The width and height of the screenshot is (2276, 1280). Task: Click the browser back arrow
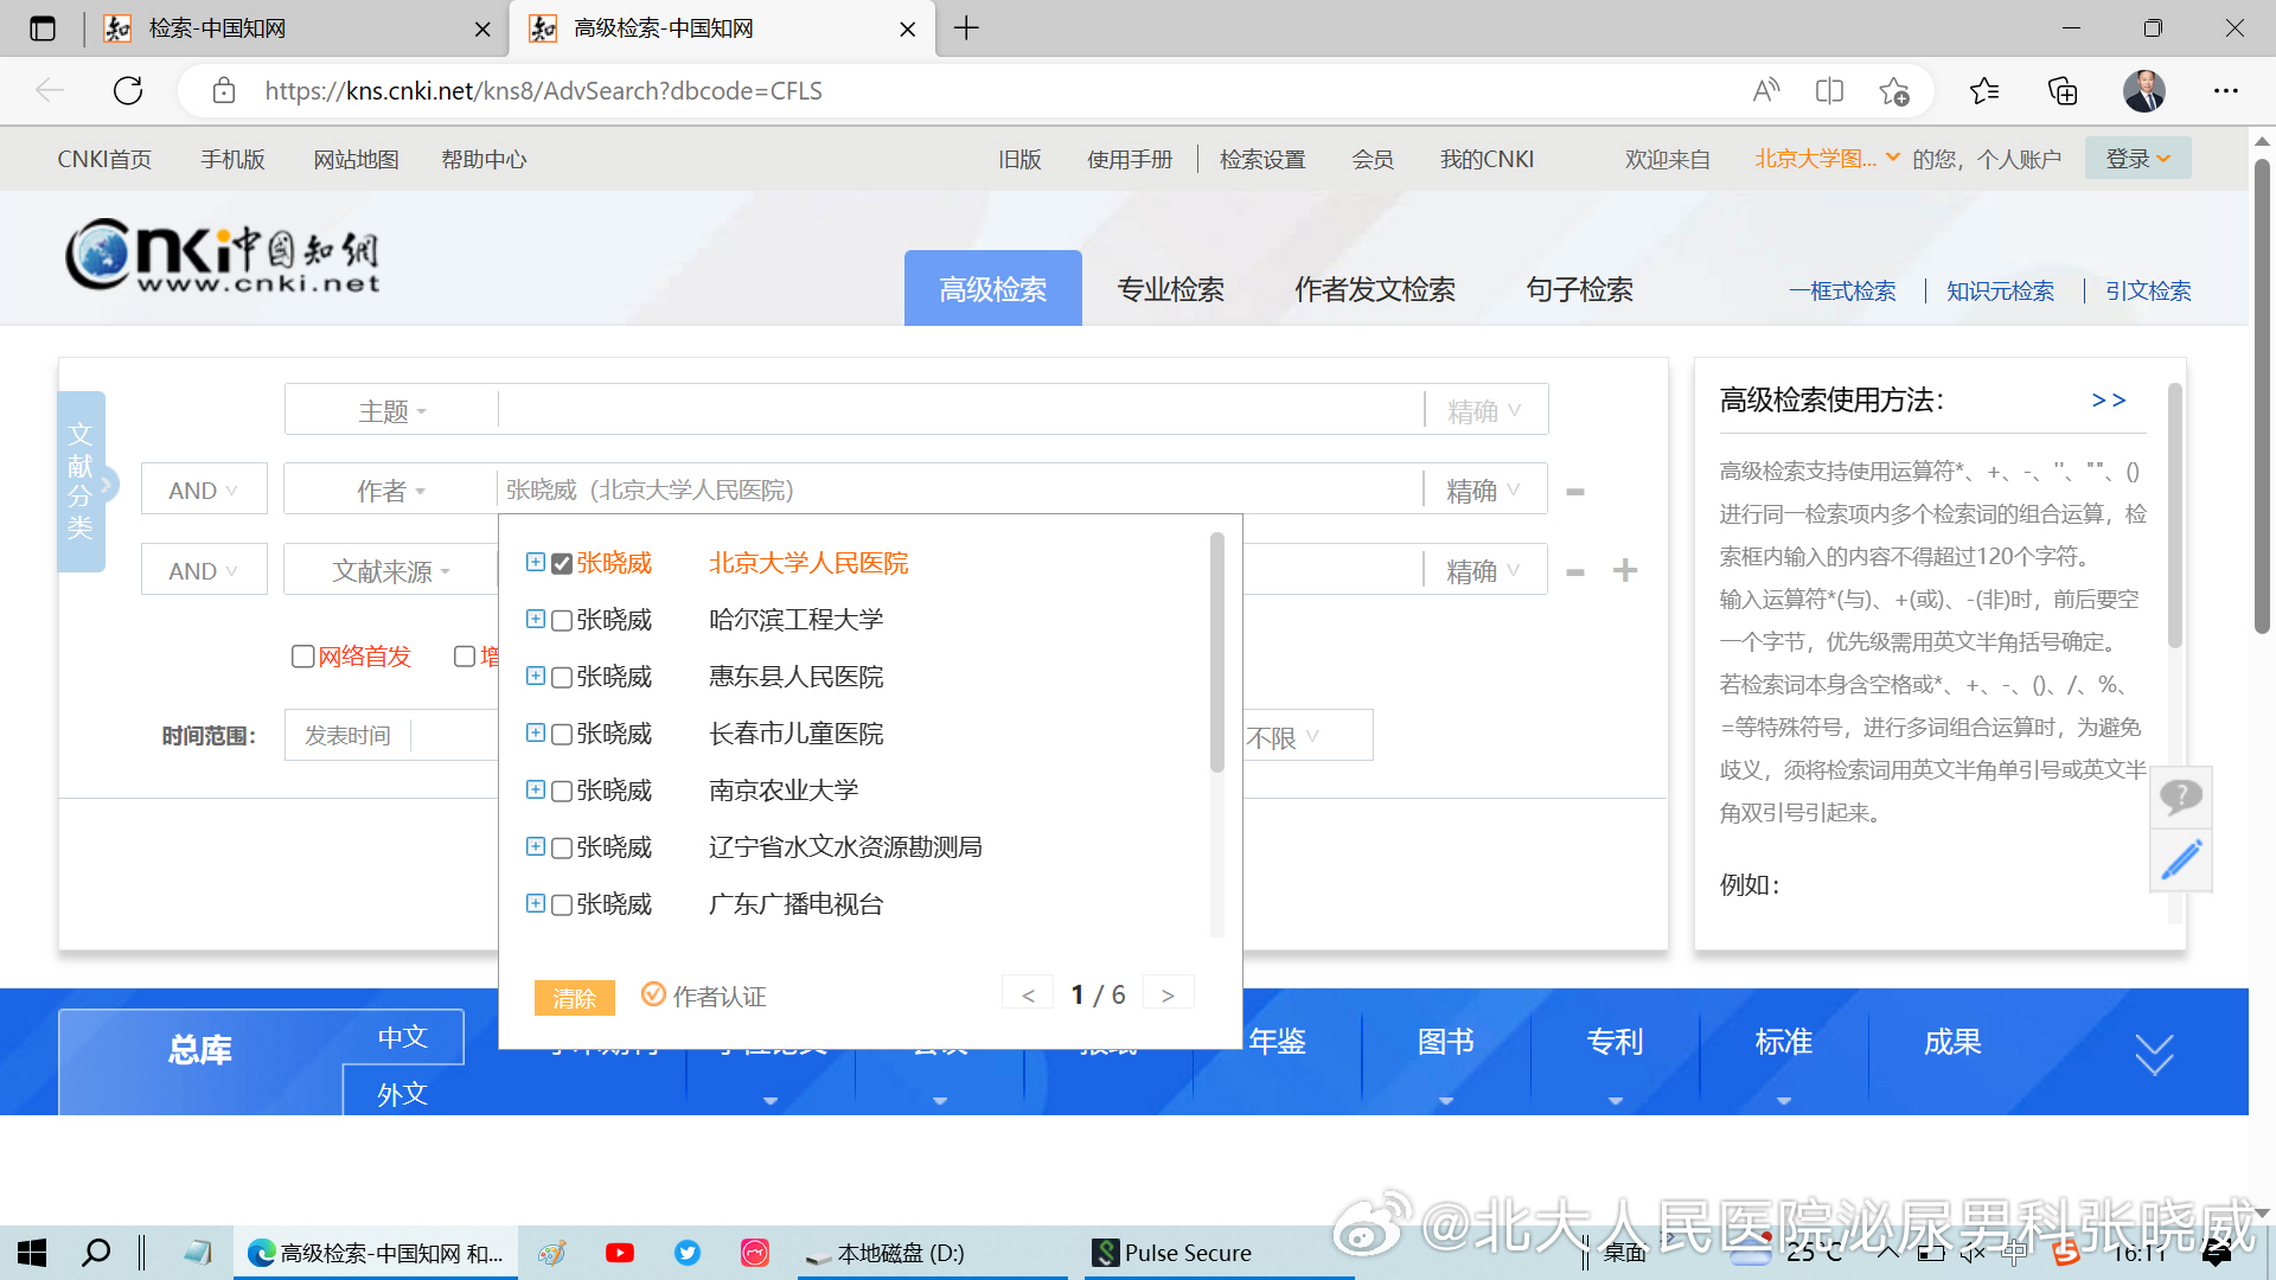coord(49,91)
